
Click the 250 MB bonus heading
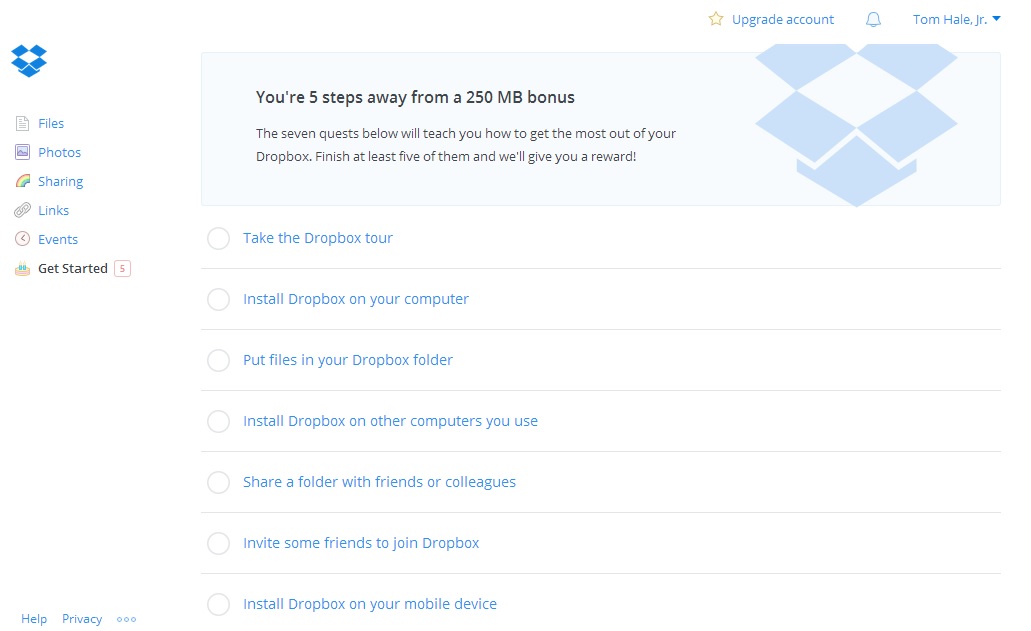(415, 97)
